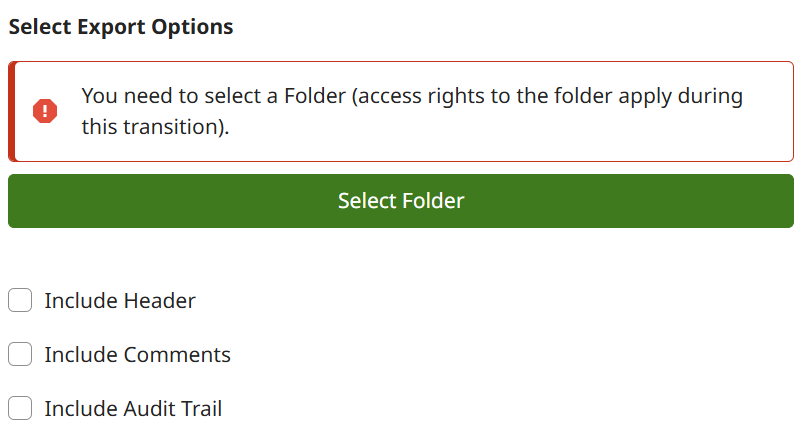Screen dimensions: 802x440
Task: Tick the Include Header checkbox
Action: pos(20,300)
